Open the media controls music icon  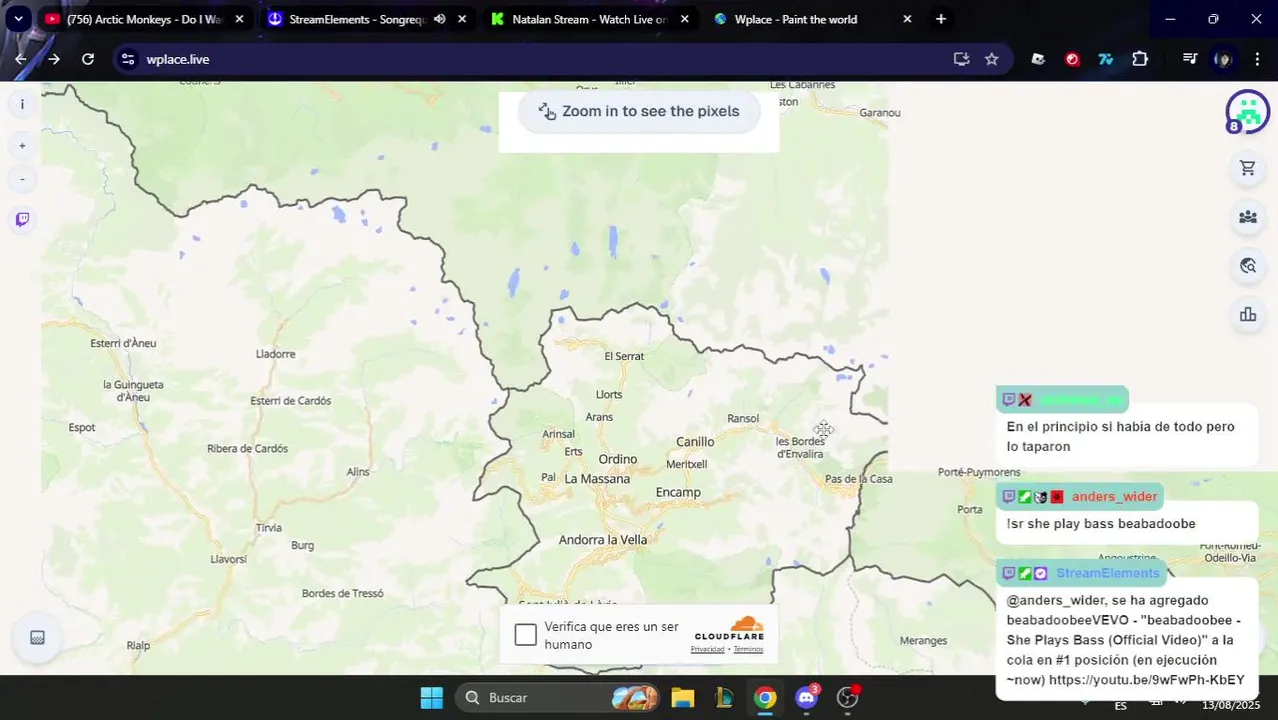[x=1190, y=59]
